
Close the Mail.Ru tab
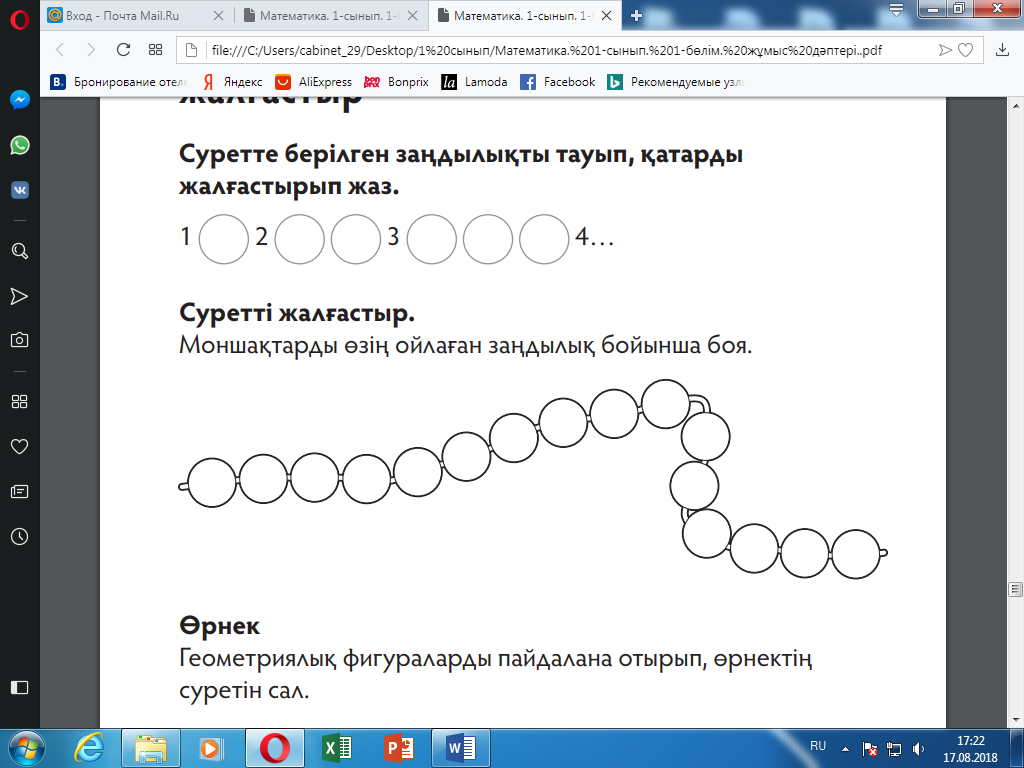point(218,16)
